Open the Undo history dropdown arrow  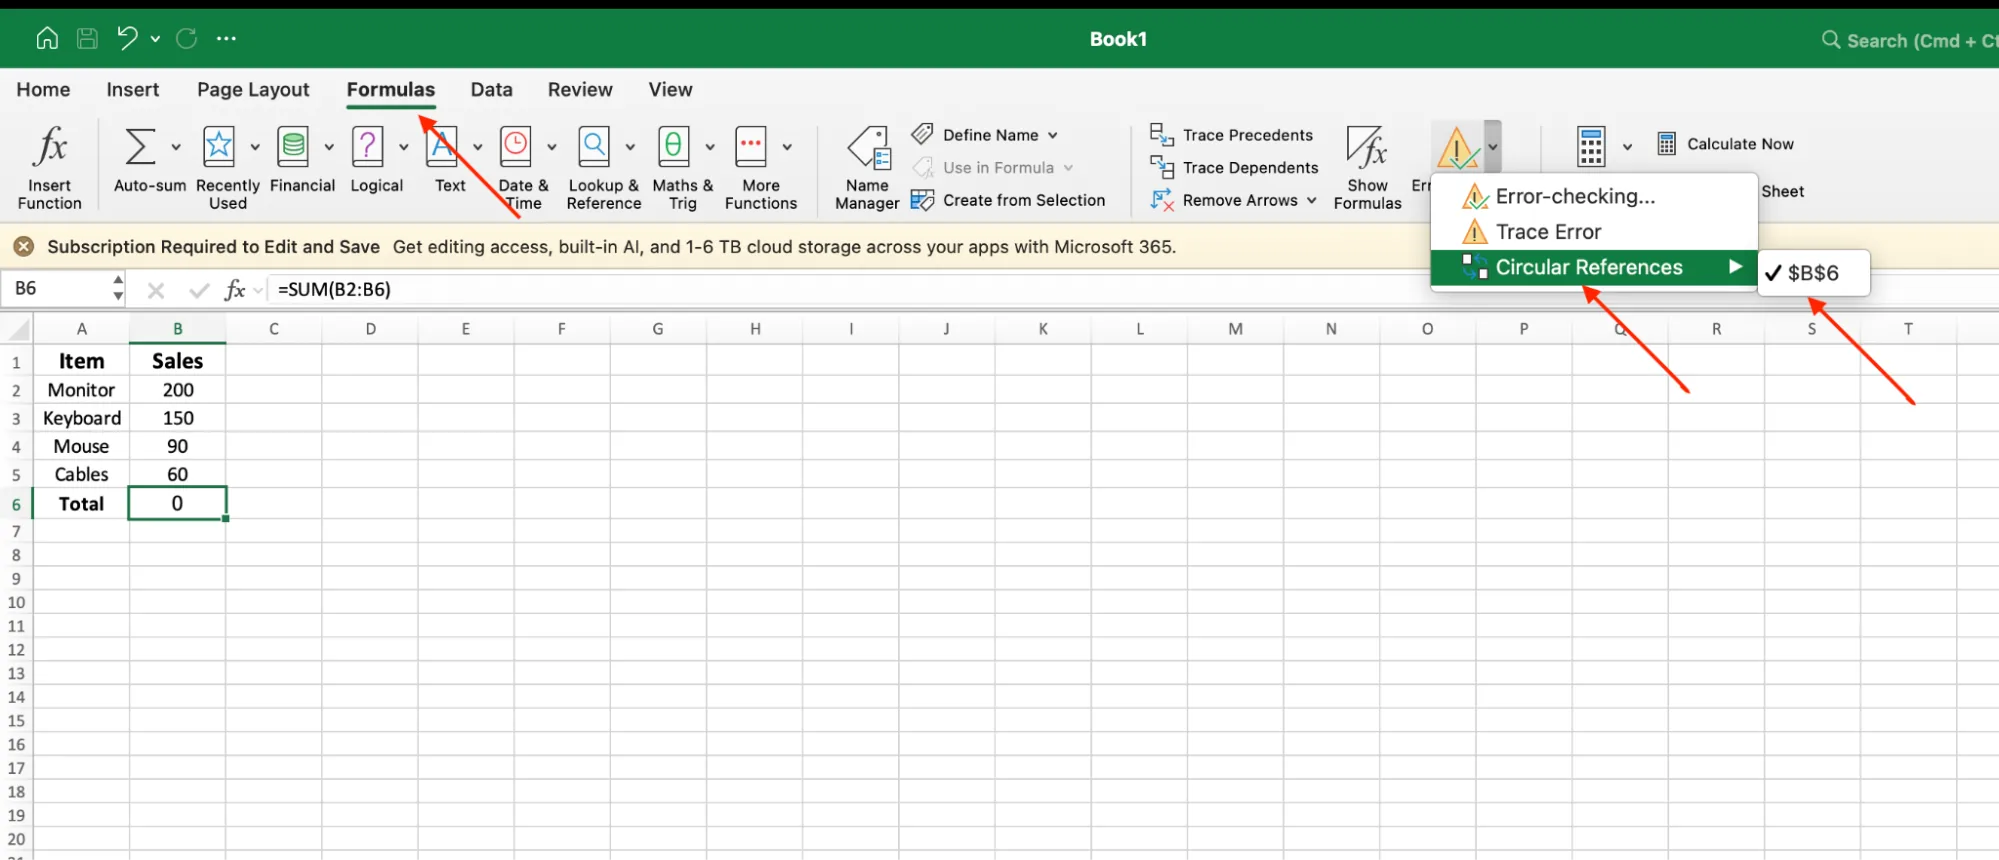click(x=155, y=39)
